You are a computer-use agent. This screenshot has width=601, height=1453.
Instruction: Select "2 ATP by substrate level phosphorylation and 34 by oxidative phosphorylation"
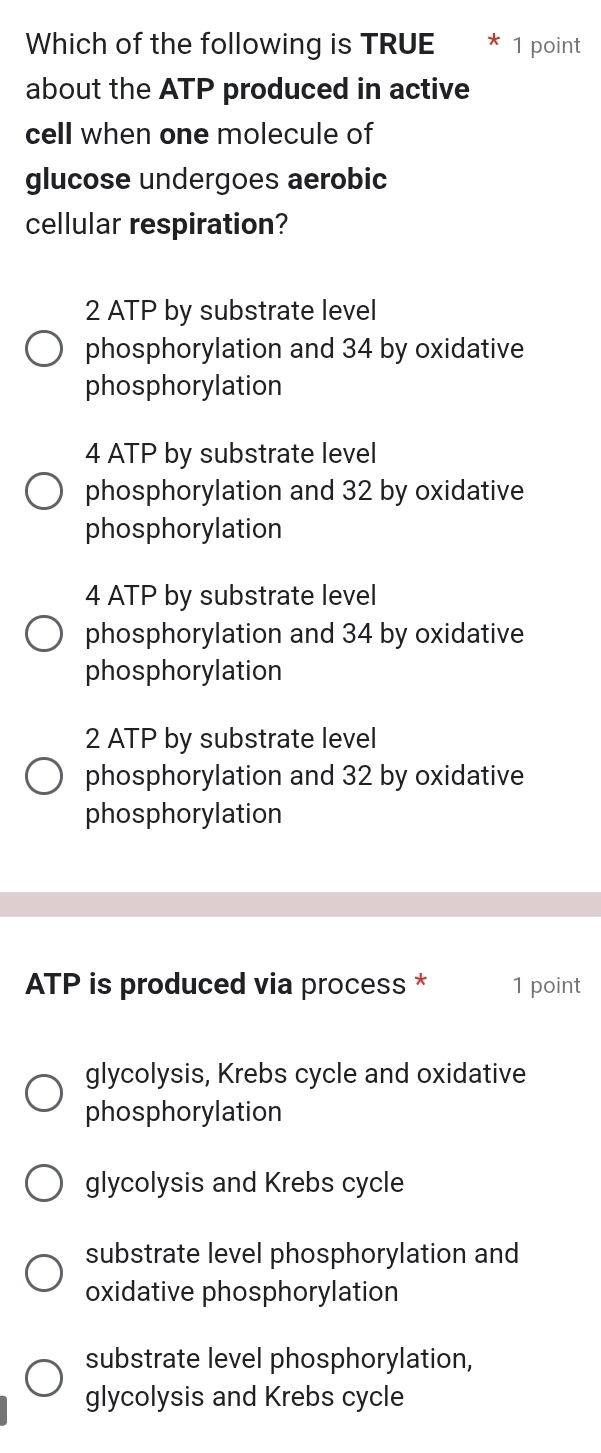pyautogui.click(x=44, y=348)
